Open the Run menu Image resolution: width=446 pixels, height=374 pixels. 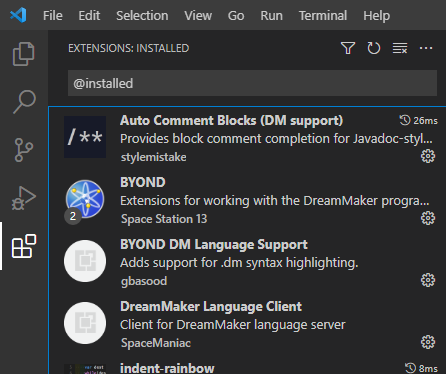271,15
